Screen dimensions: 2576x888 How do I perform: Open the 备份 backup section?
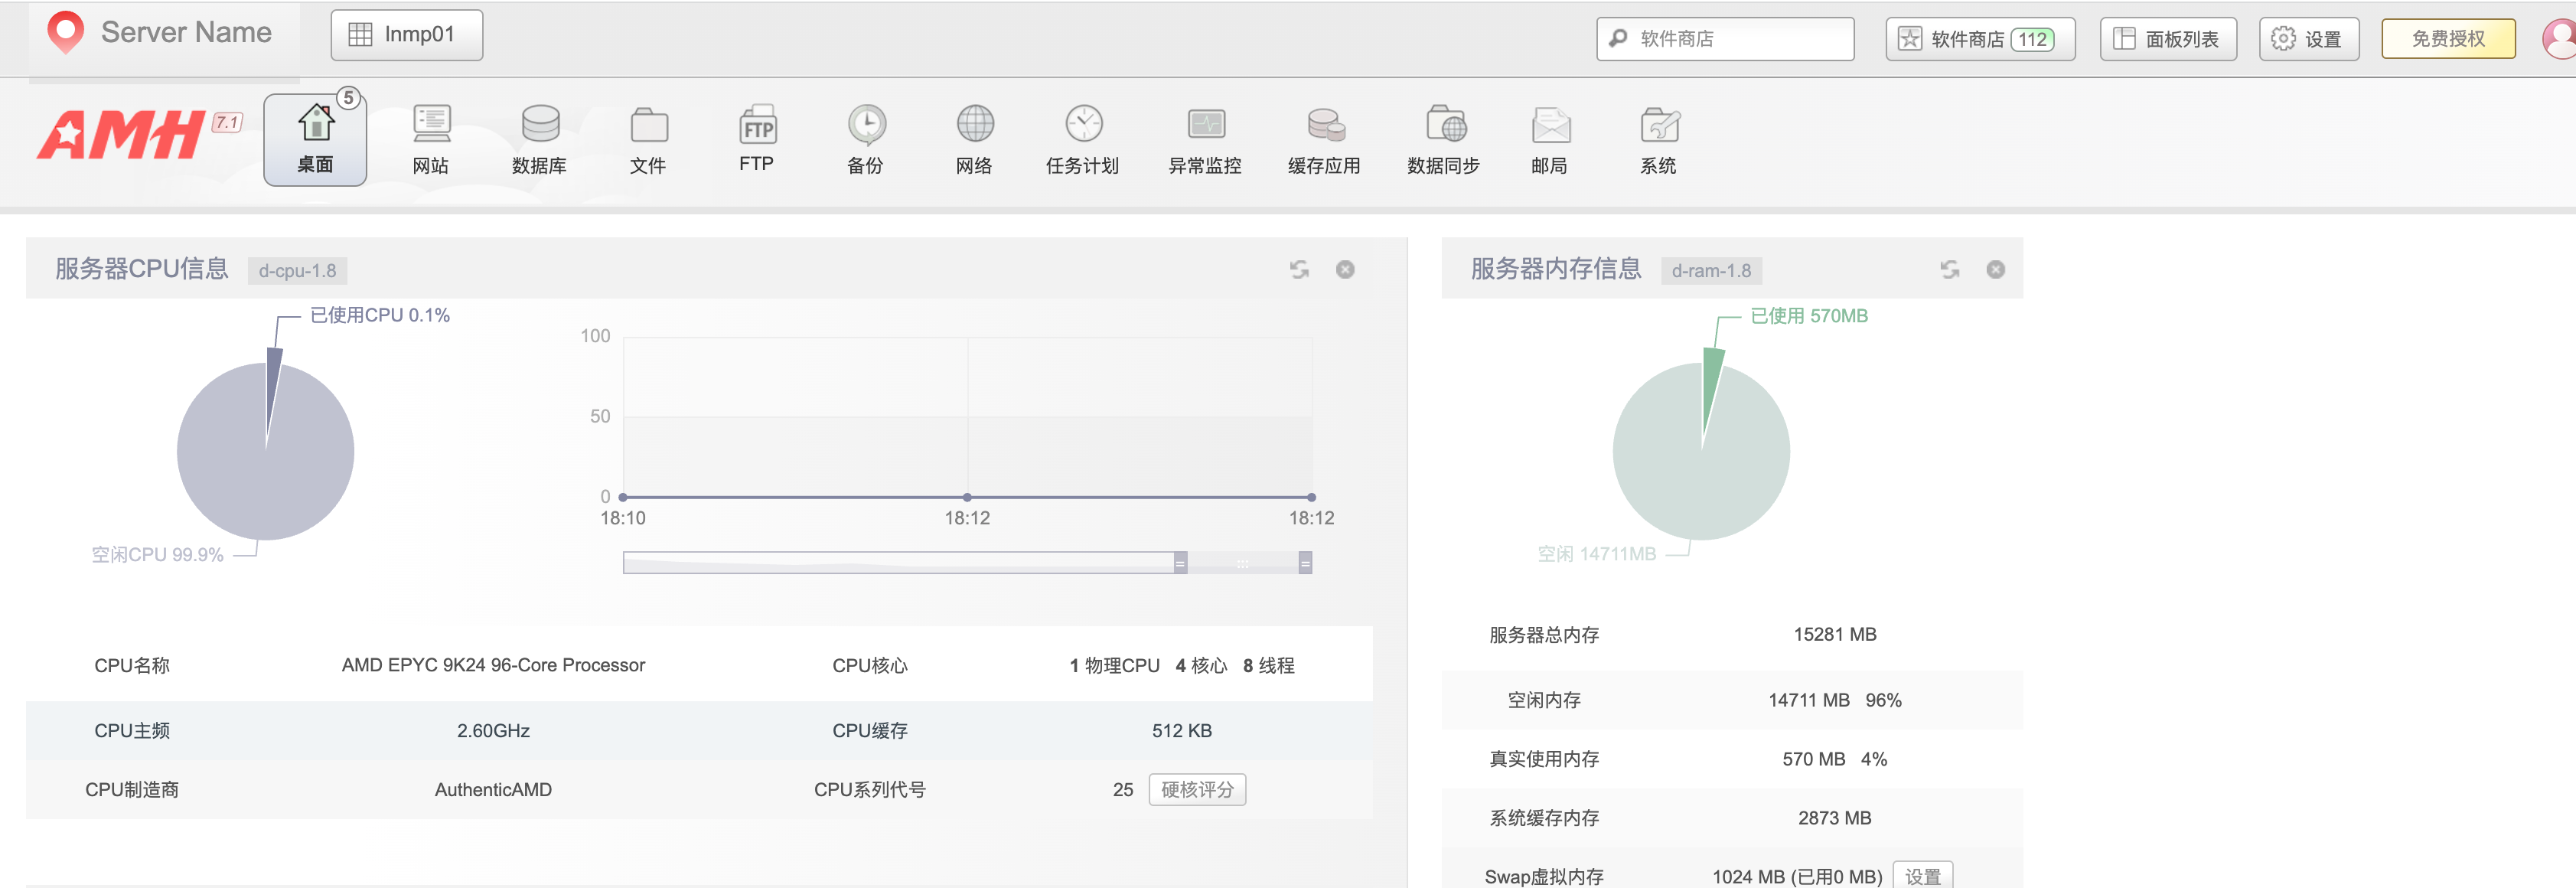866,139
